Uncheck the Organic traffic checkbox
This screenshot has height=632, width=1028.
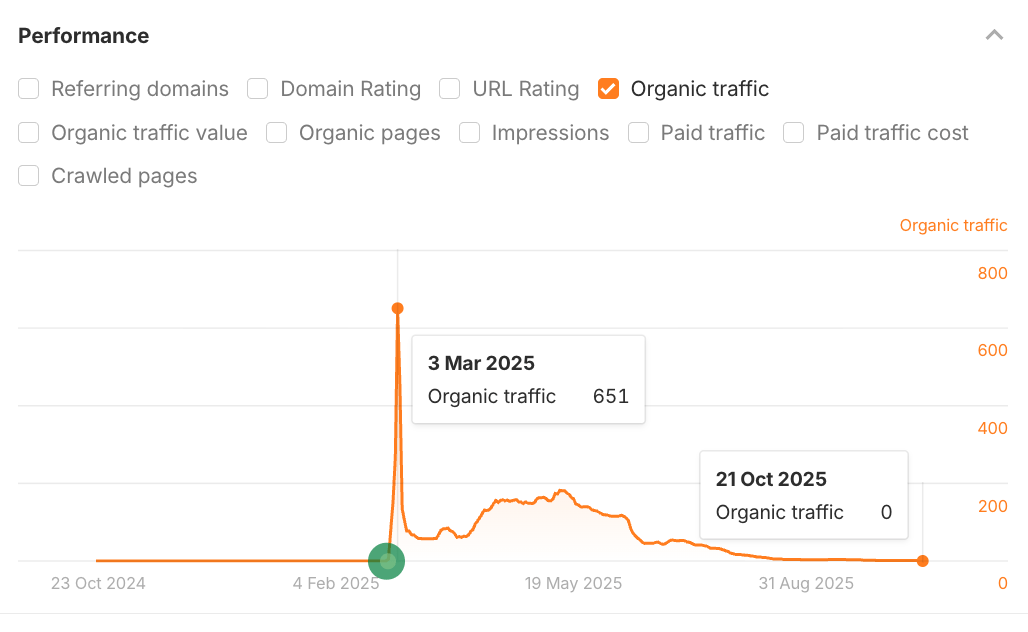coord(608,89)
